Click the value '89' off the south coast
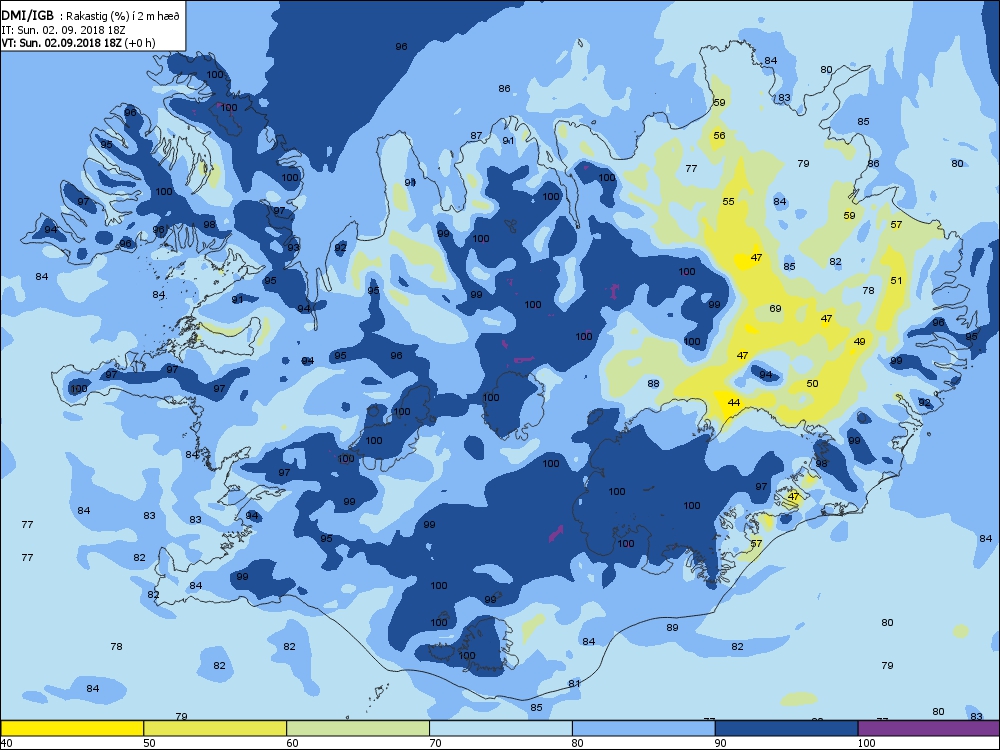The height and width of the screenshot is (750, 1000). 672,628
